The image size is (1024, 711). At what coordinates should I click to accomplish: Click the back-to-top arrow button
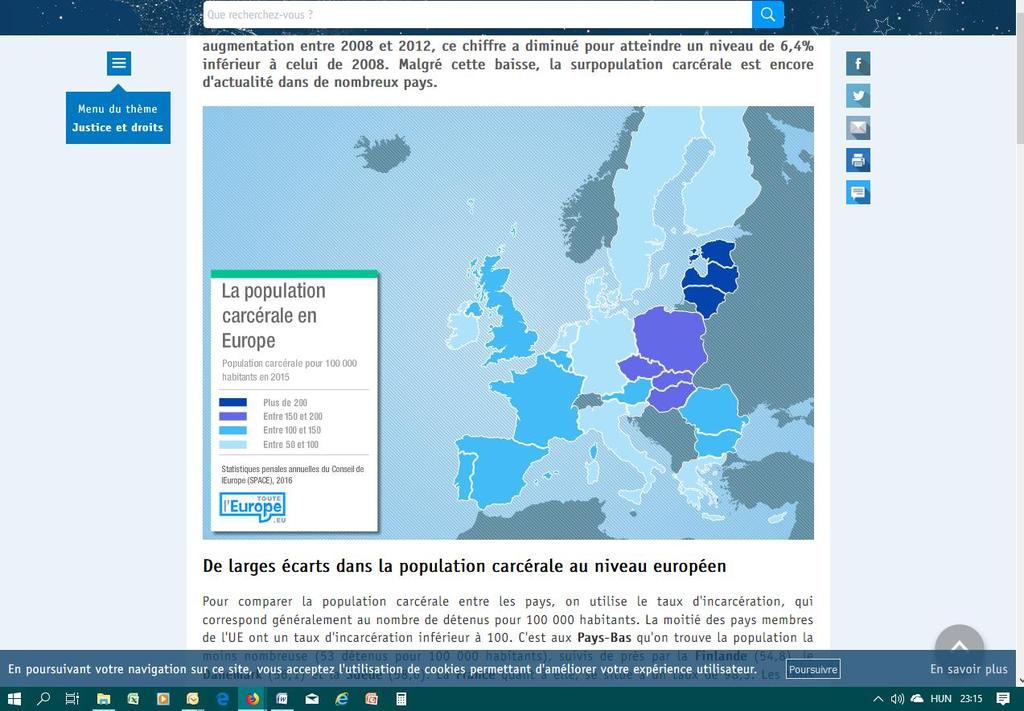point(959,648)
